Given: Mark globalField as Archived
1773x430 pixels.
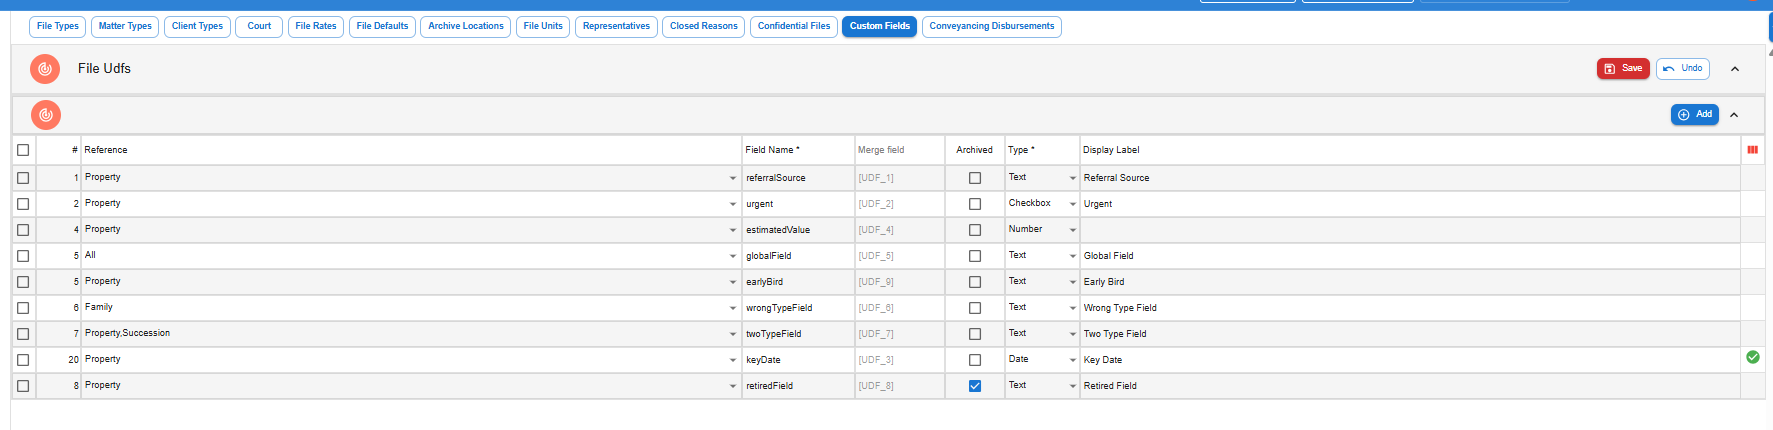Looking at the screenshot, I should click(x=975, y=256).
